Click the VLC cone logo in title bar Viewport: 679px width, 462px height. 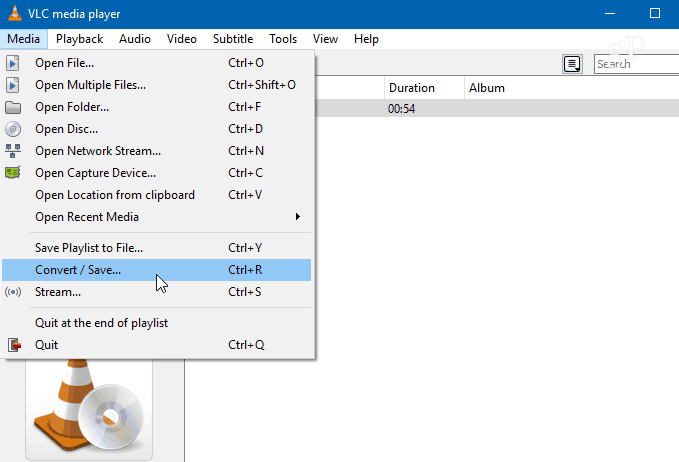pos(14,13)
